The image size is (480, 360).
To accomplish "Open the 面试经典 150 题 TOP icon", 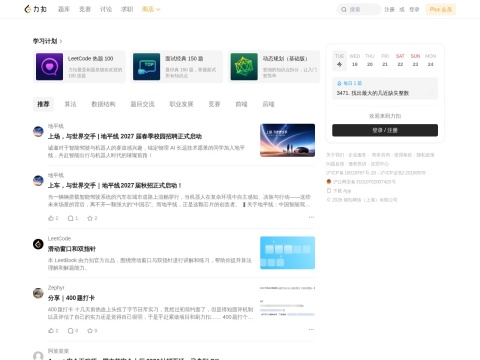I will coord(147,67).
